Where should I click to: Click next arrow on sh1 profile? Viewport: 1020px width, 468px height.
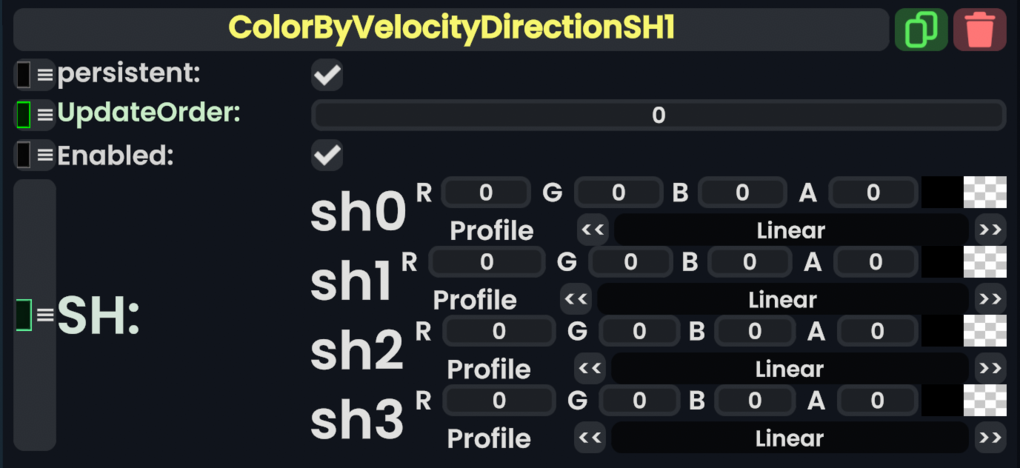(990, 299)
